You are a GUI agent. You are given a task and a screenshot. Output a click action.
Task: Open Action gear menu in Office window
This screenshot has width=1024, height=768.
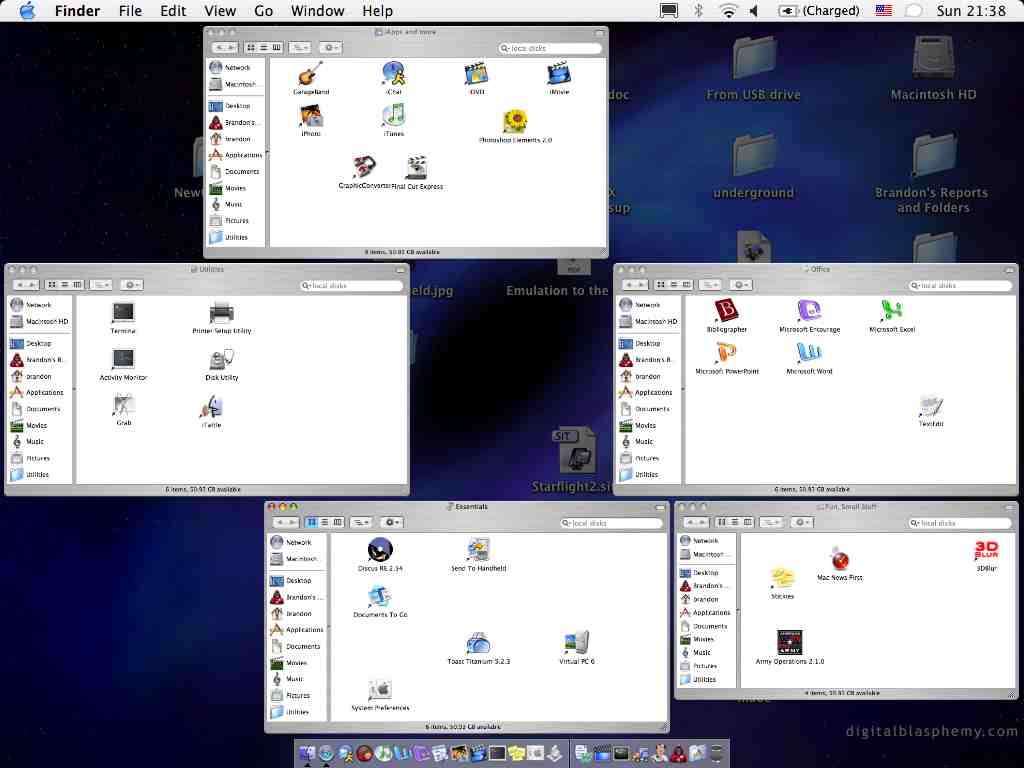coord(741,285)
